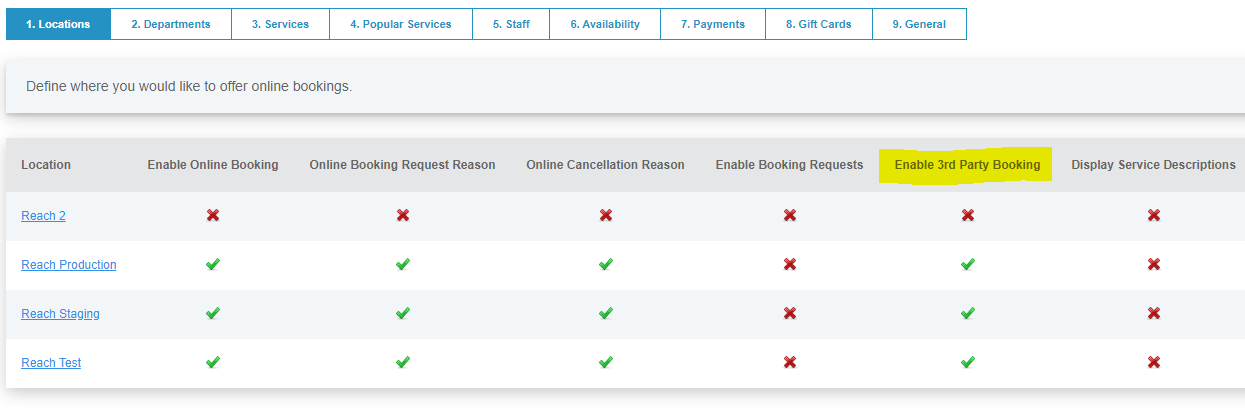The height and width of the screenshot is (408, 1245).
Task: Click the Location column header
Action: coord(46,165)
